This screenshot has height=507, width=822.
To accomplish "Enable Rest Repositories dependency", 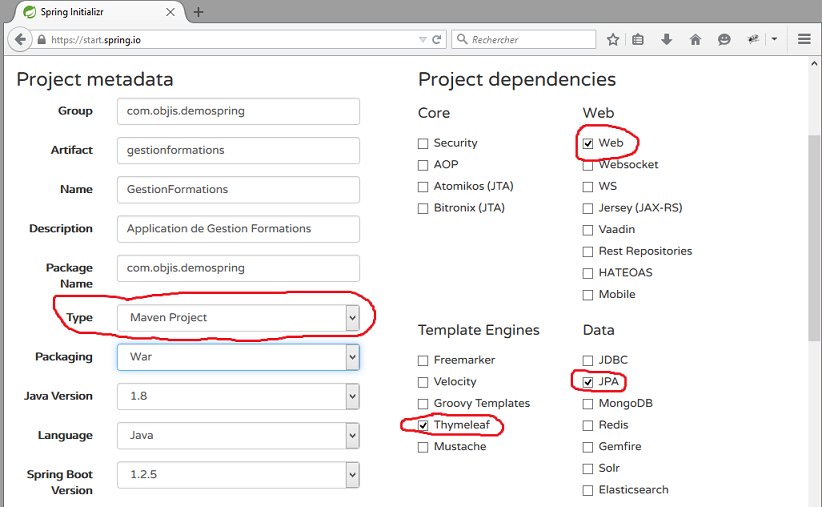I will click(x=588, y=252).
